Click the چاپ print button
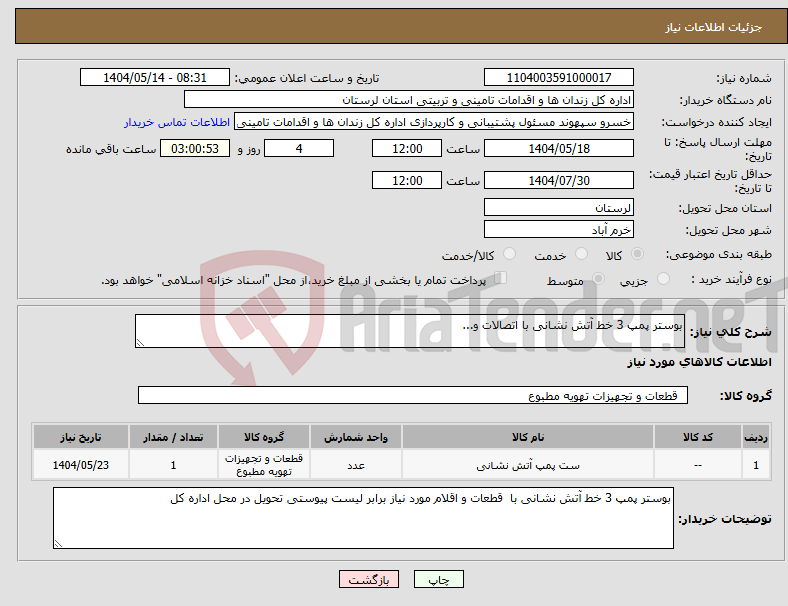The image size is (788, 606). pyautogui.click(x=439, y=579)
